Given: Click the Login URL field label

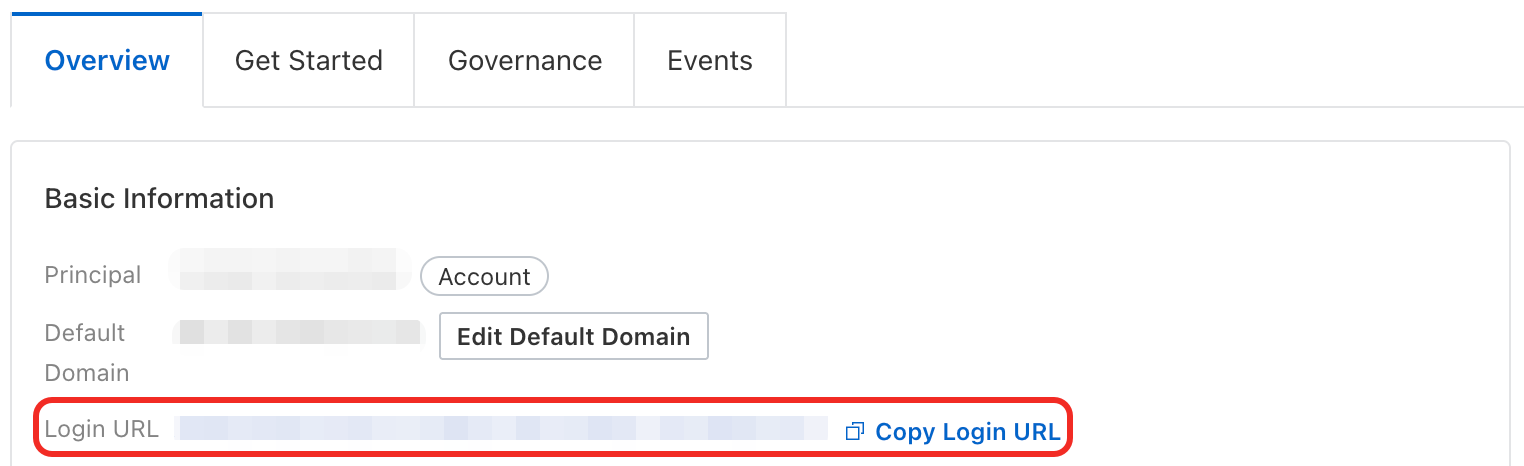Looking at the screenshot, I should (102, 430).
